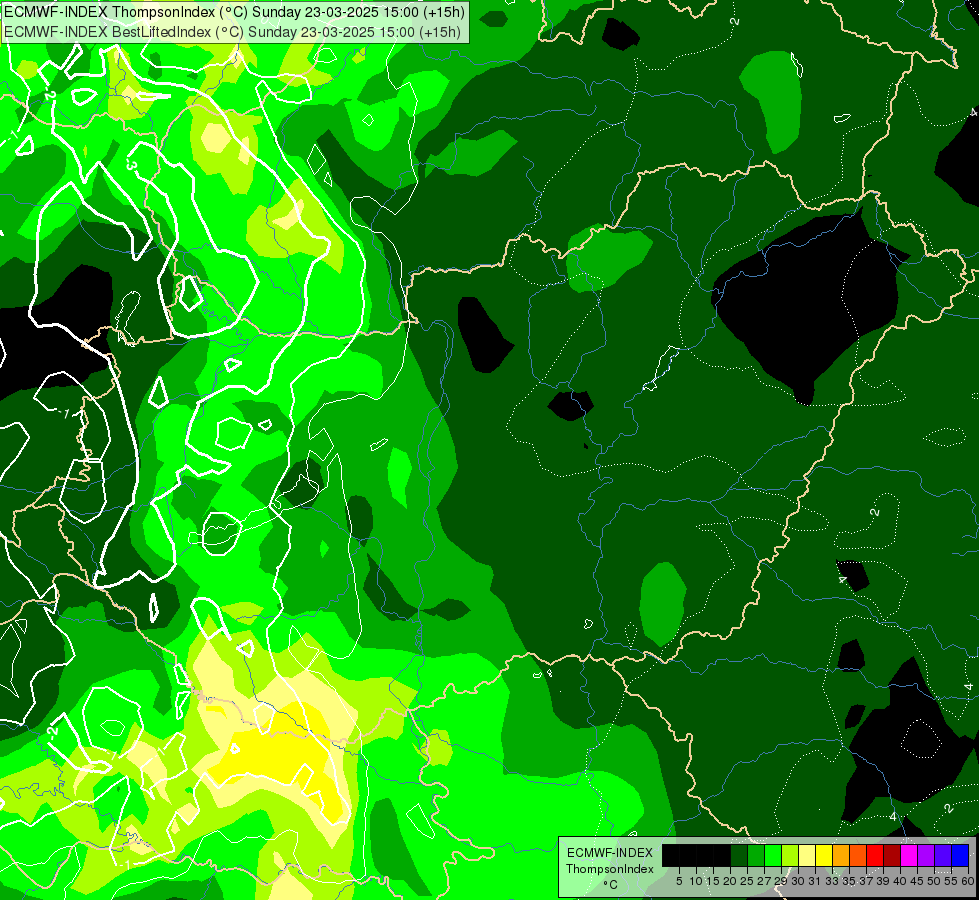
Task: Click legend tick value 39
Action: (x=883, y=881)
